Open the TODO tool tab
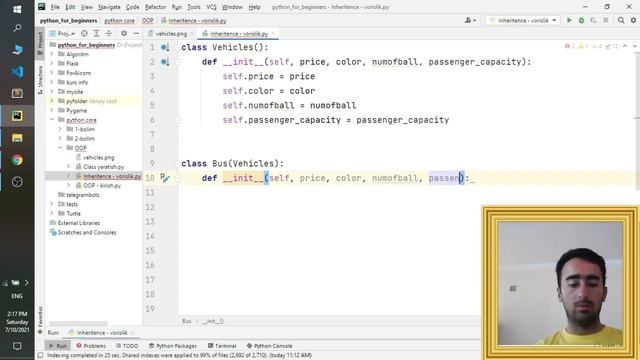Screen dimensions: 640x360 [127, 346]
